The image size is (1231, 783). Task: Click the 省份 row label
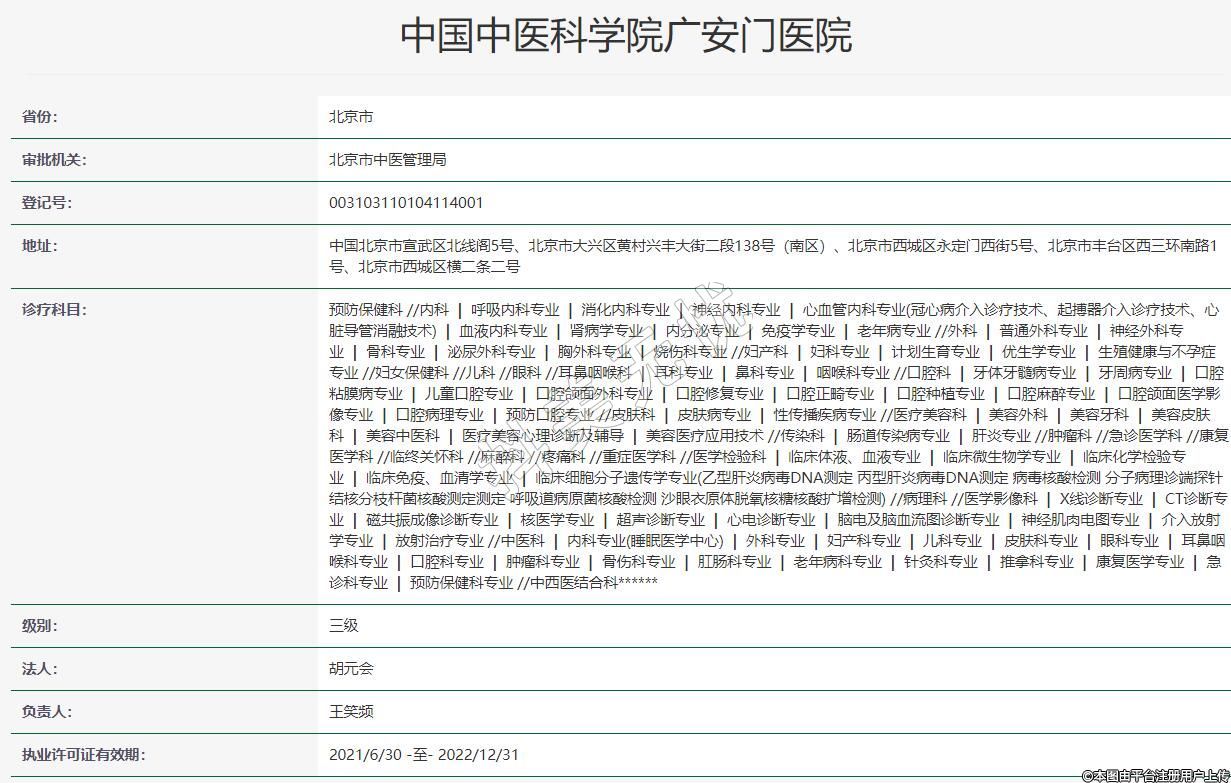point(40,116)
